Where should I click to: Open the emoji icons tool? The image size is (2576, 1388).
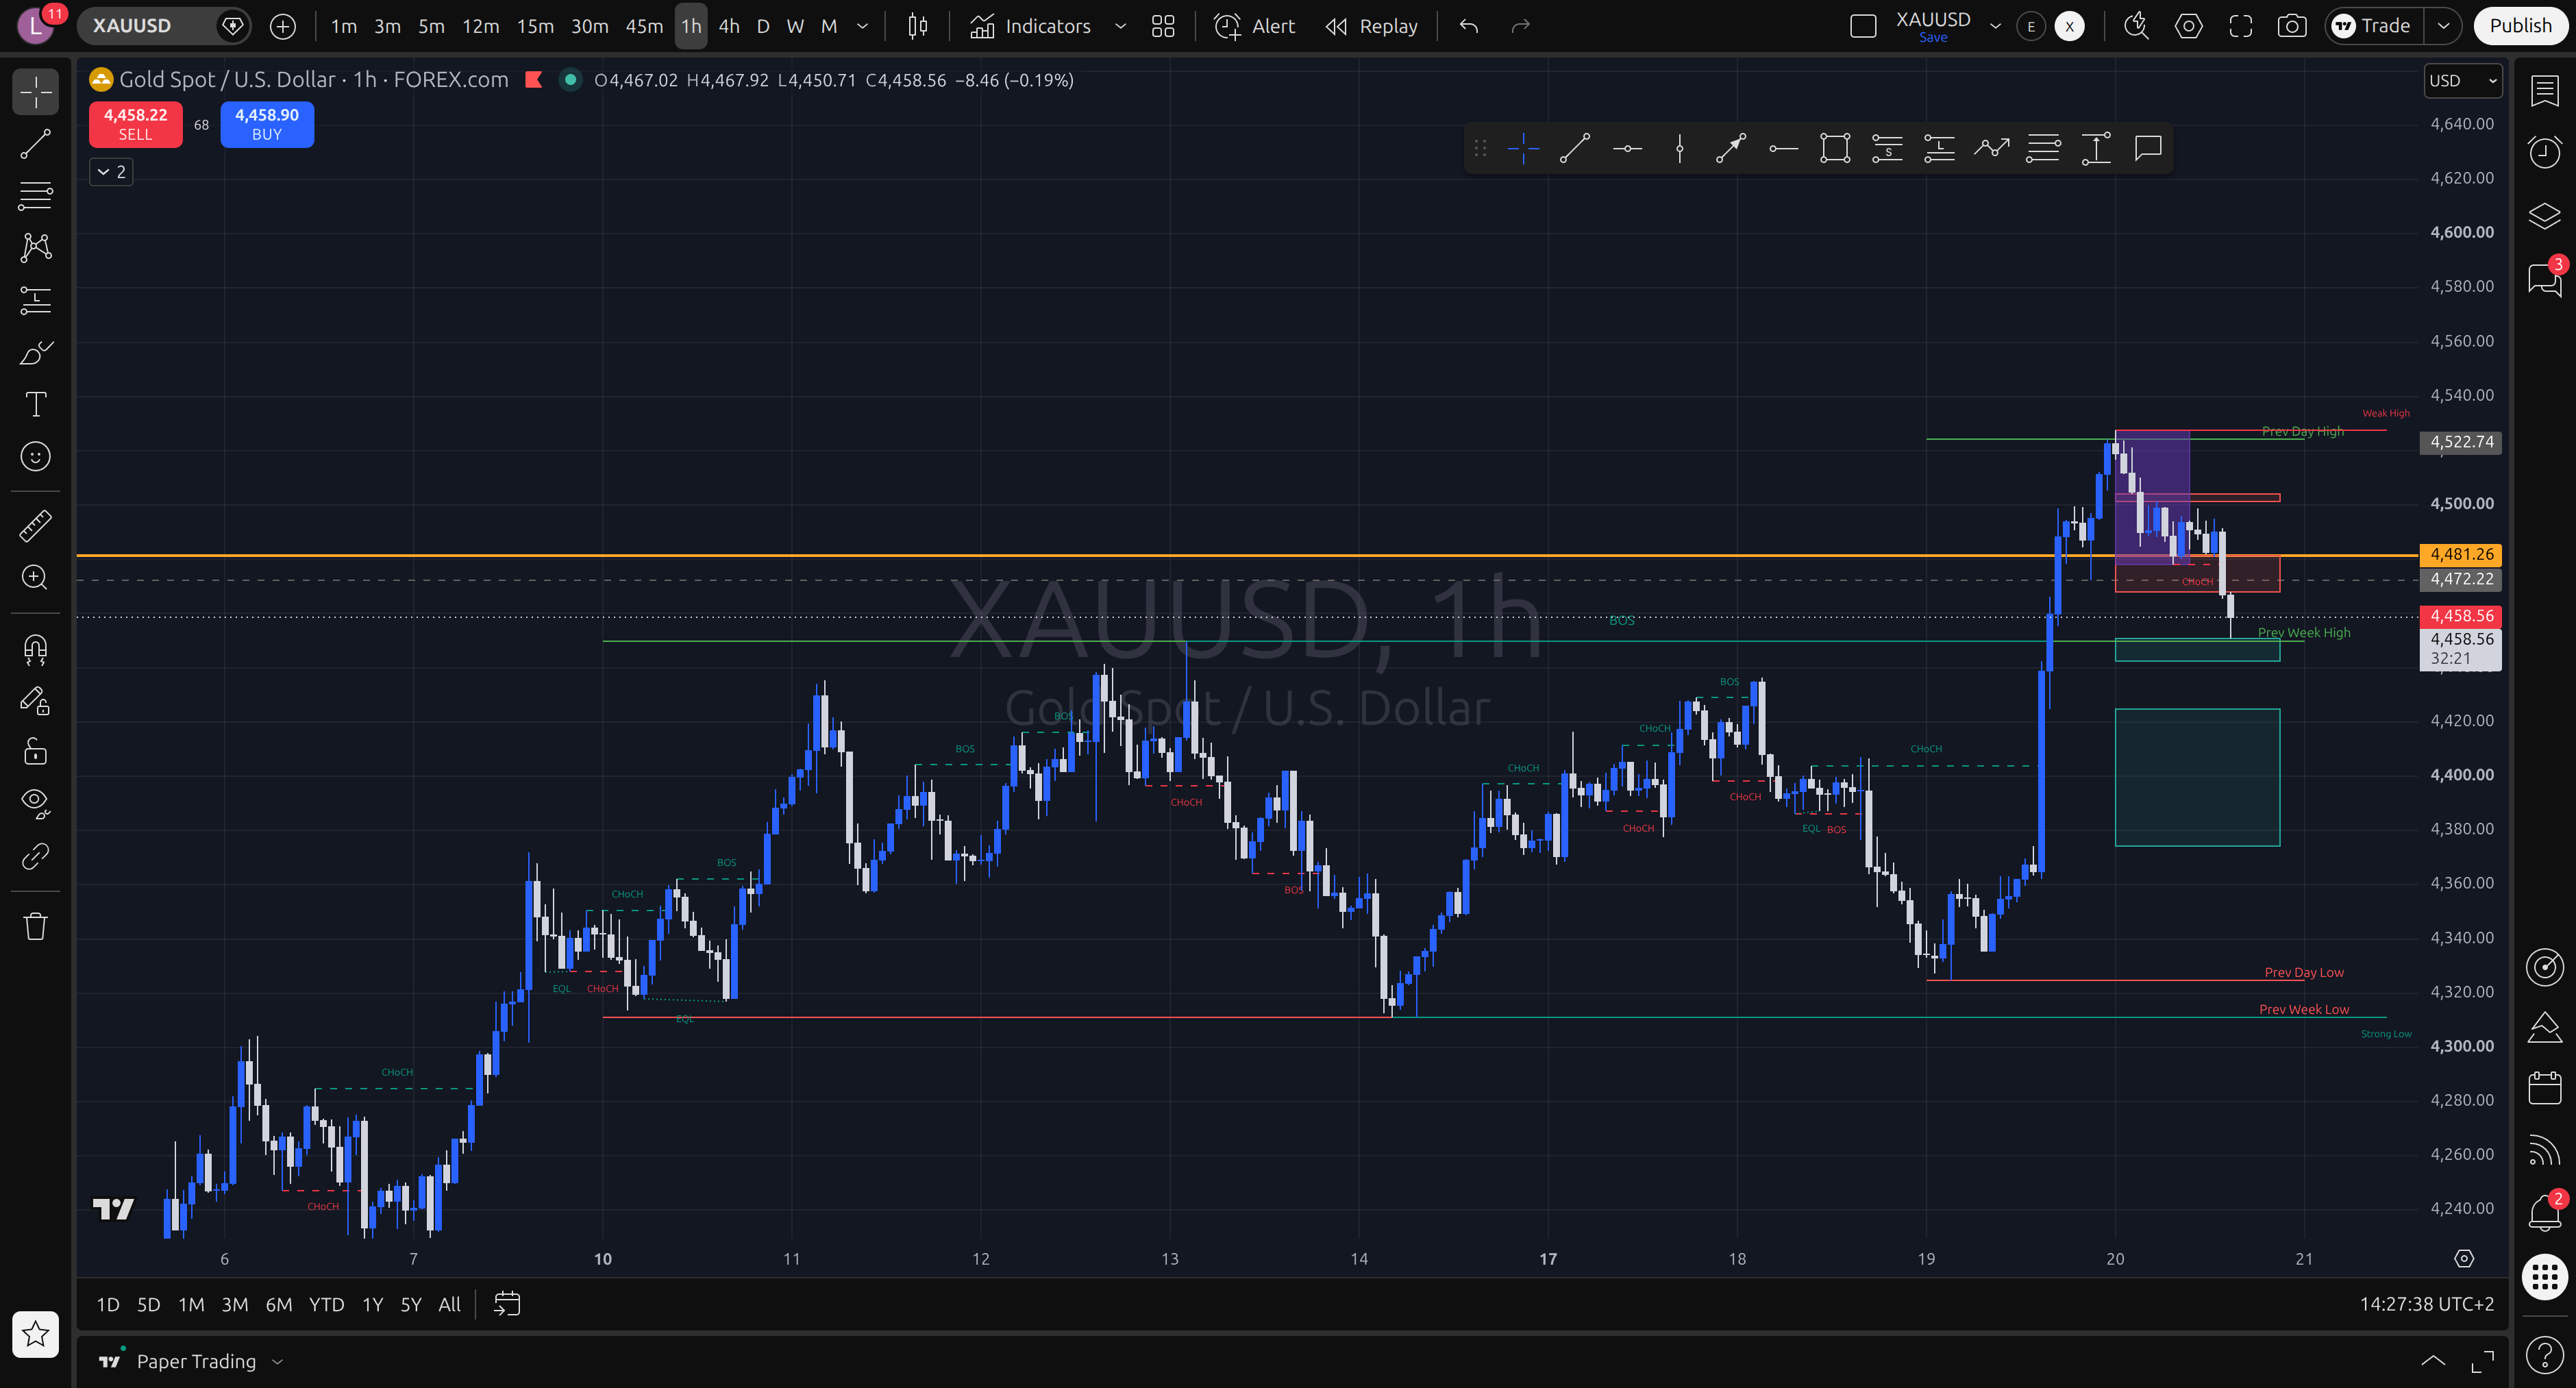(x=36, y=456)
